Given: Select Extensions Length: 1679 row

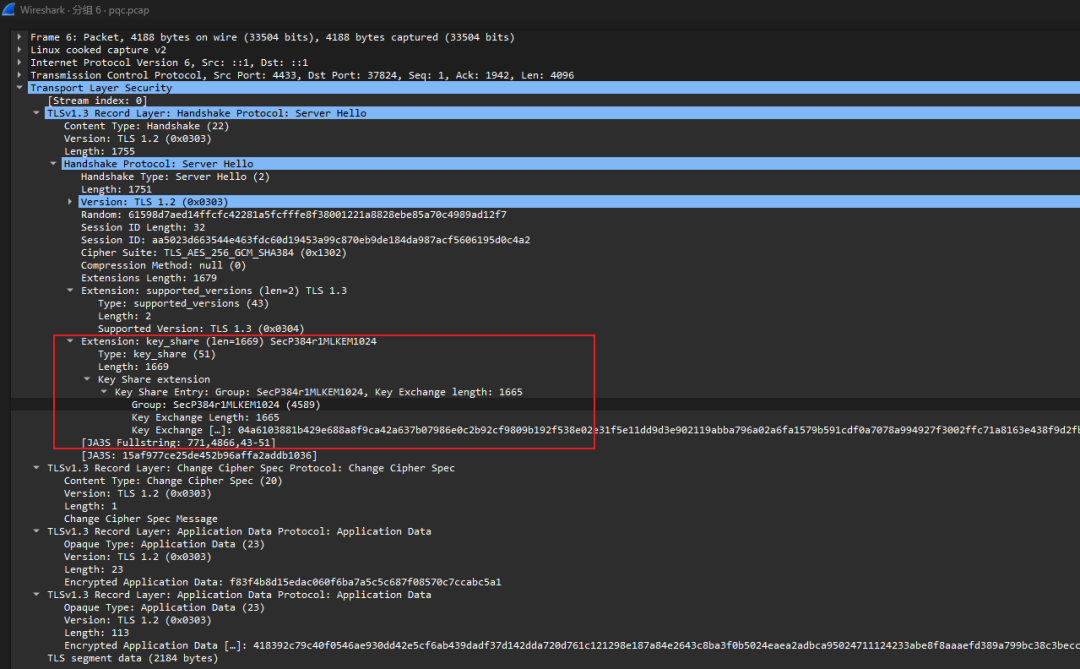Looking at the screenshot, I should pyautogui.click(x=149, y=278).
